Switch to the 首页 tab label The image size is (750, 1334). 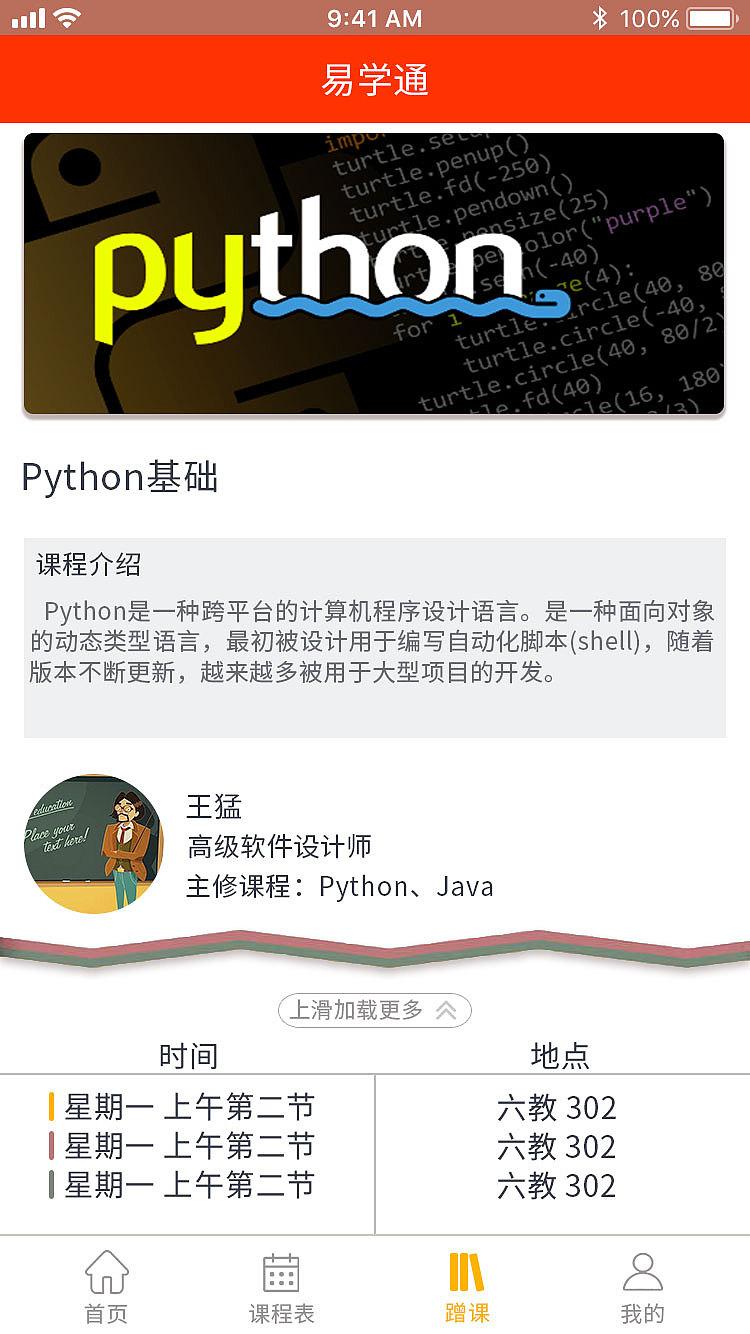click(107, 1314)
